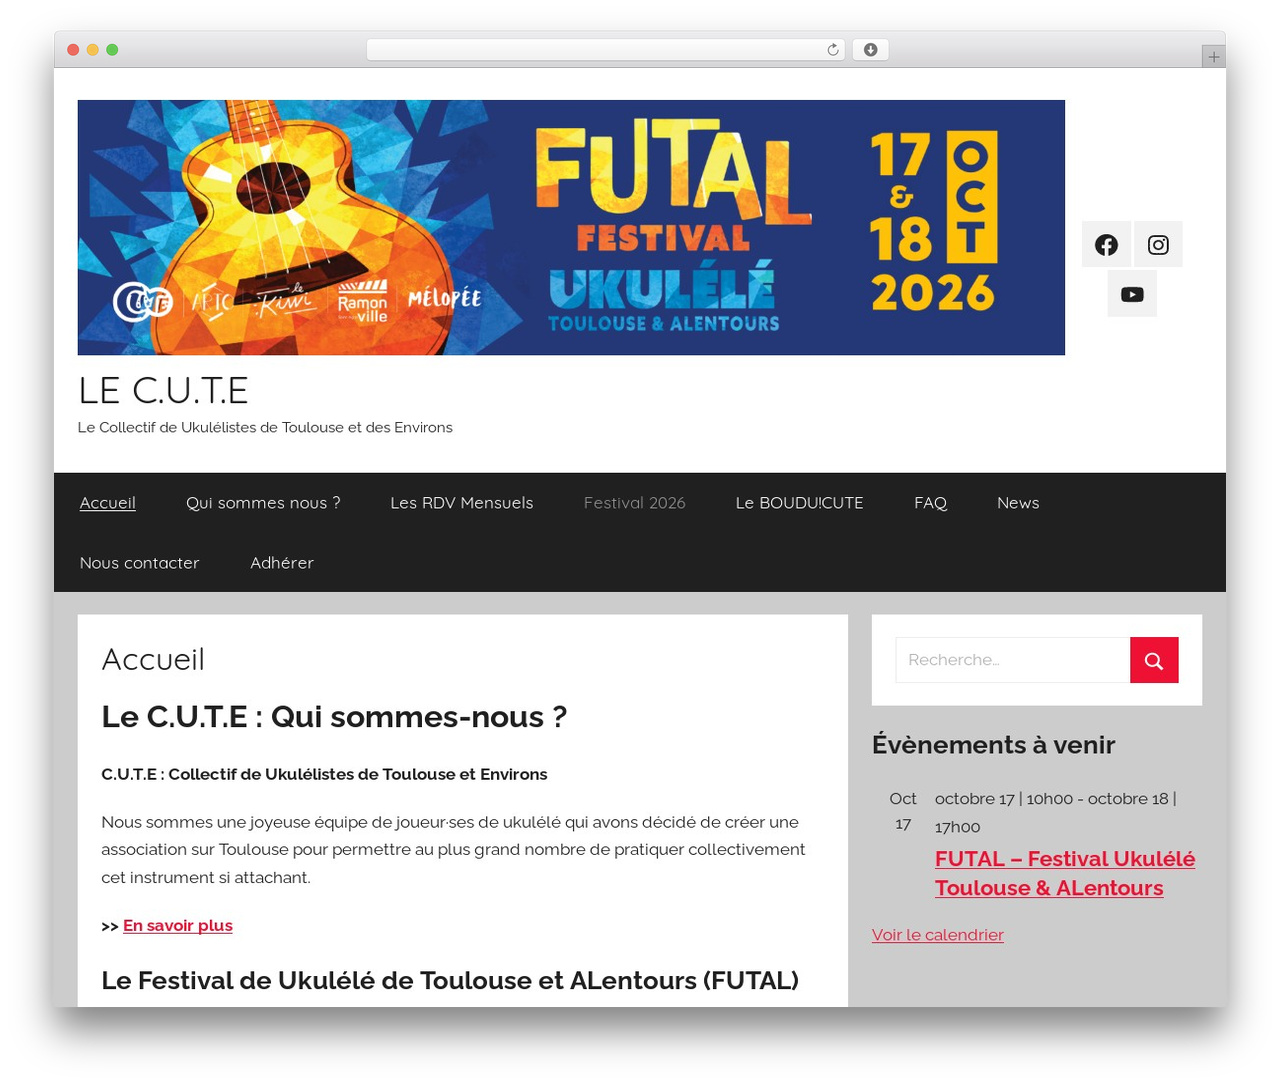Open the Qui sommes nous ? menu
The image size is (1280, 1084).
(263, 503)
